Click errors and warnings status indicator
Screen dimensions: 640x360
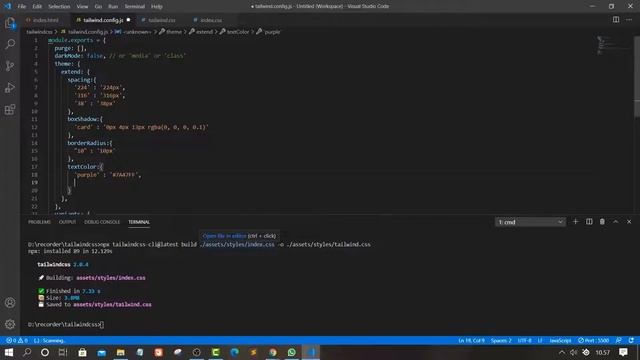[x=17, y=340]
